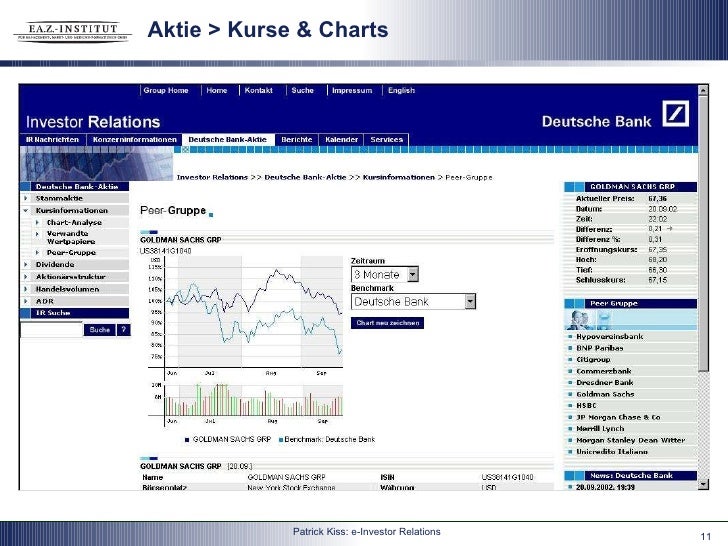Open Handelsvolumen sidebar item
This screenshot has height=546, width=728.
coord(67,289)
